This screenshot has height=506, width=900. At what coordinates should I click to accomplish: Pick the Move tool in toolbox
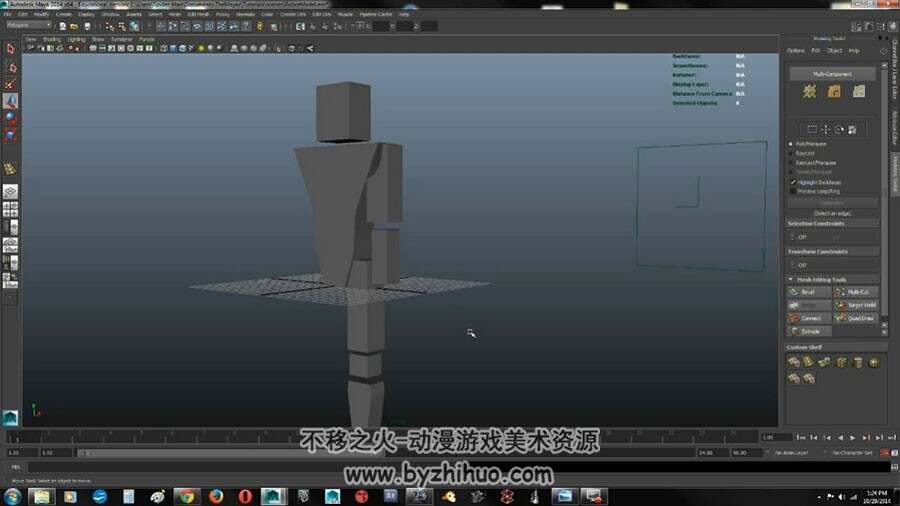click(x=10, y=101)
